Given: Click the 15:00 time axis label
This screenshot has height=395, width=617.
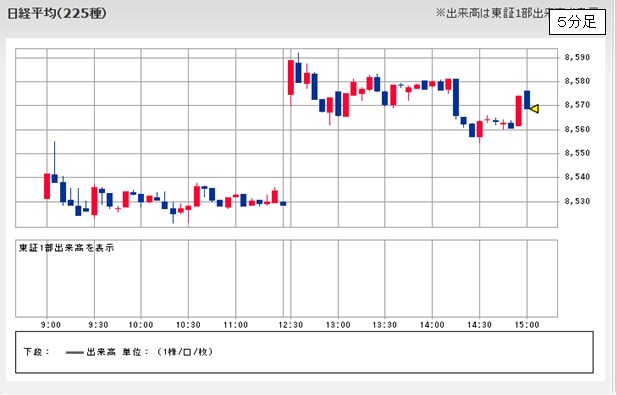Looking at the screenshot, I should (x=527, y=325).
